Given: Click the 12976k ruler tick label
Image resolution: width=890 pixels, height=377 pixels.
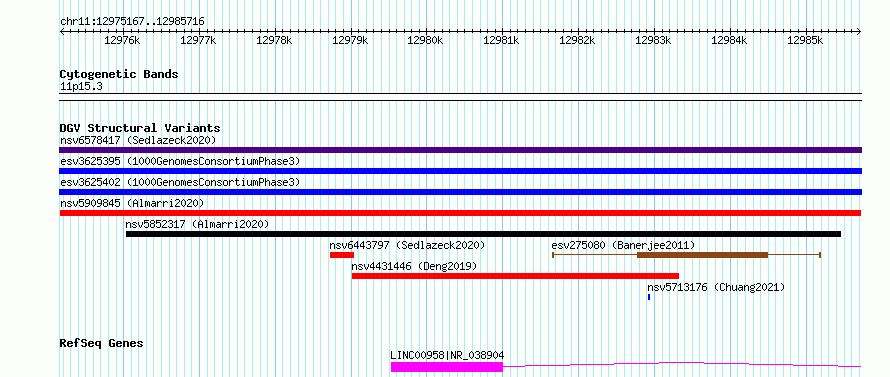Looking at the screenshot, I should (x=123, y=40).
